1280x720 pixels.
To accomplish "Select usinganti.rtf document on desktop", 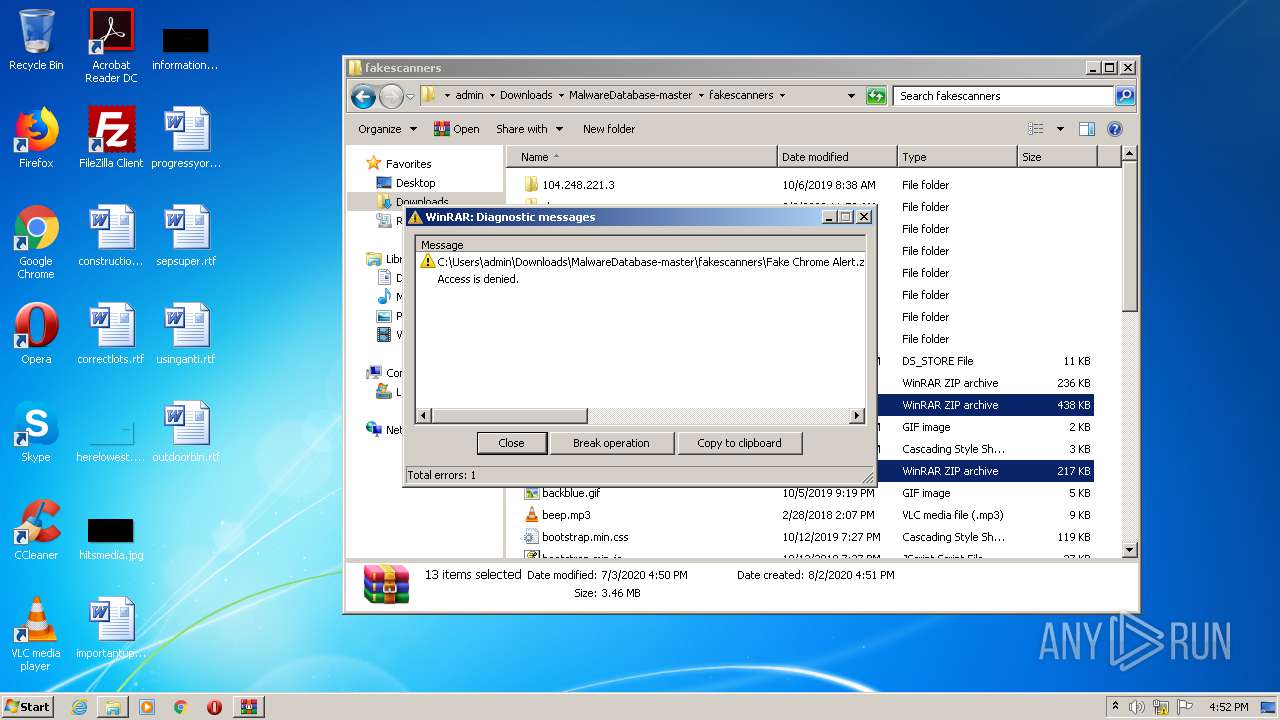I will pyautogui.click(x=186, y=334).
